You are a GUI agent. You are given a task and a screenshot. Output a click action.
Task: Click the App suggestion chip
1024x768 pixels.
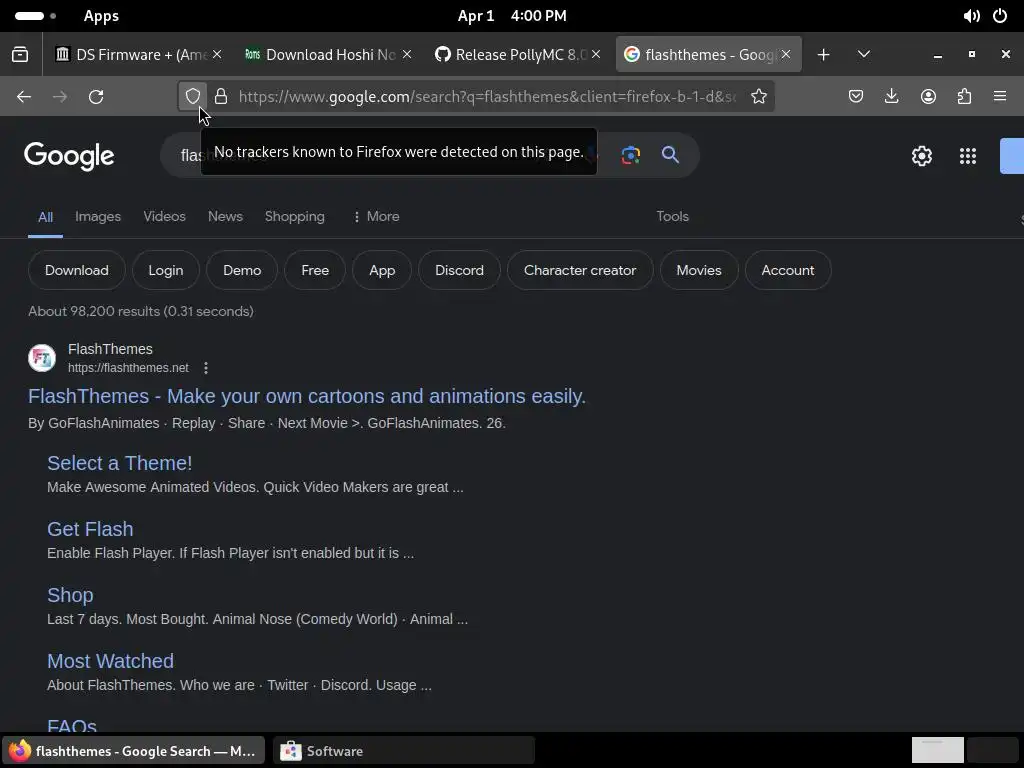click(382, 270)
